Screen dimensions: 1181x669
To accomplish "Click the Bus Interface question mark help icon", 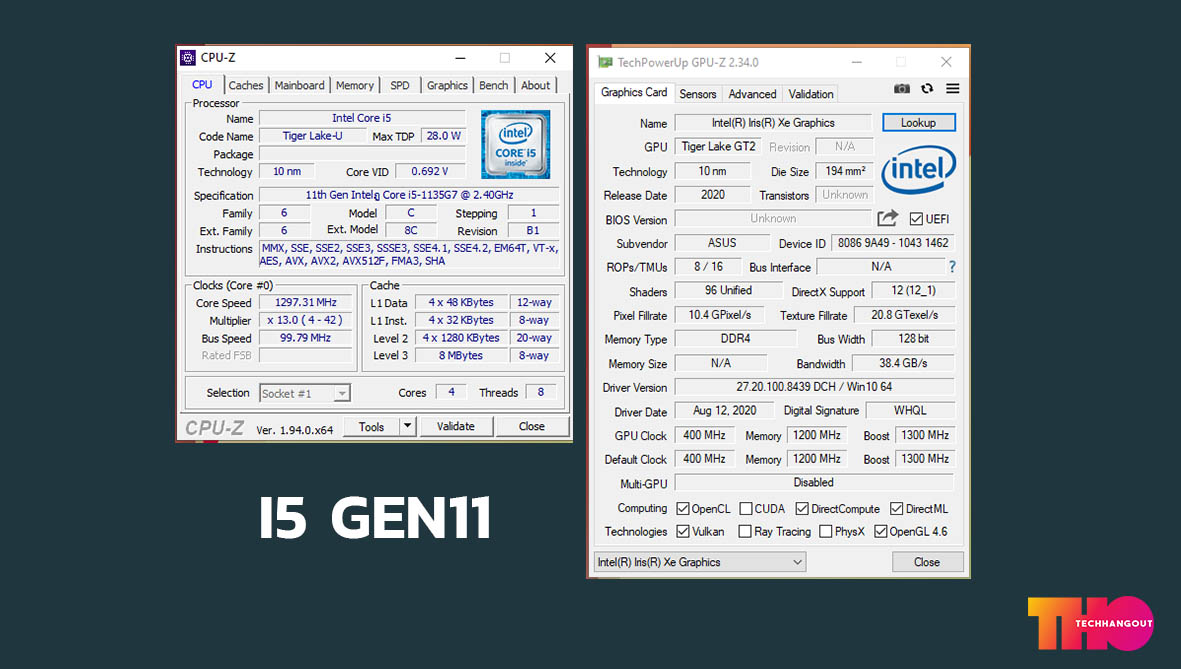I will pyautogui.click(x=952, y=267).
